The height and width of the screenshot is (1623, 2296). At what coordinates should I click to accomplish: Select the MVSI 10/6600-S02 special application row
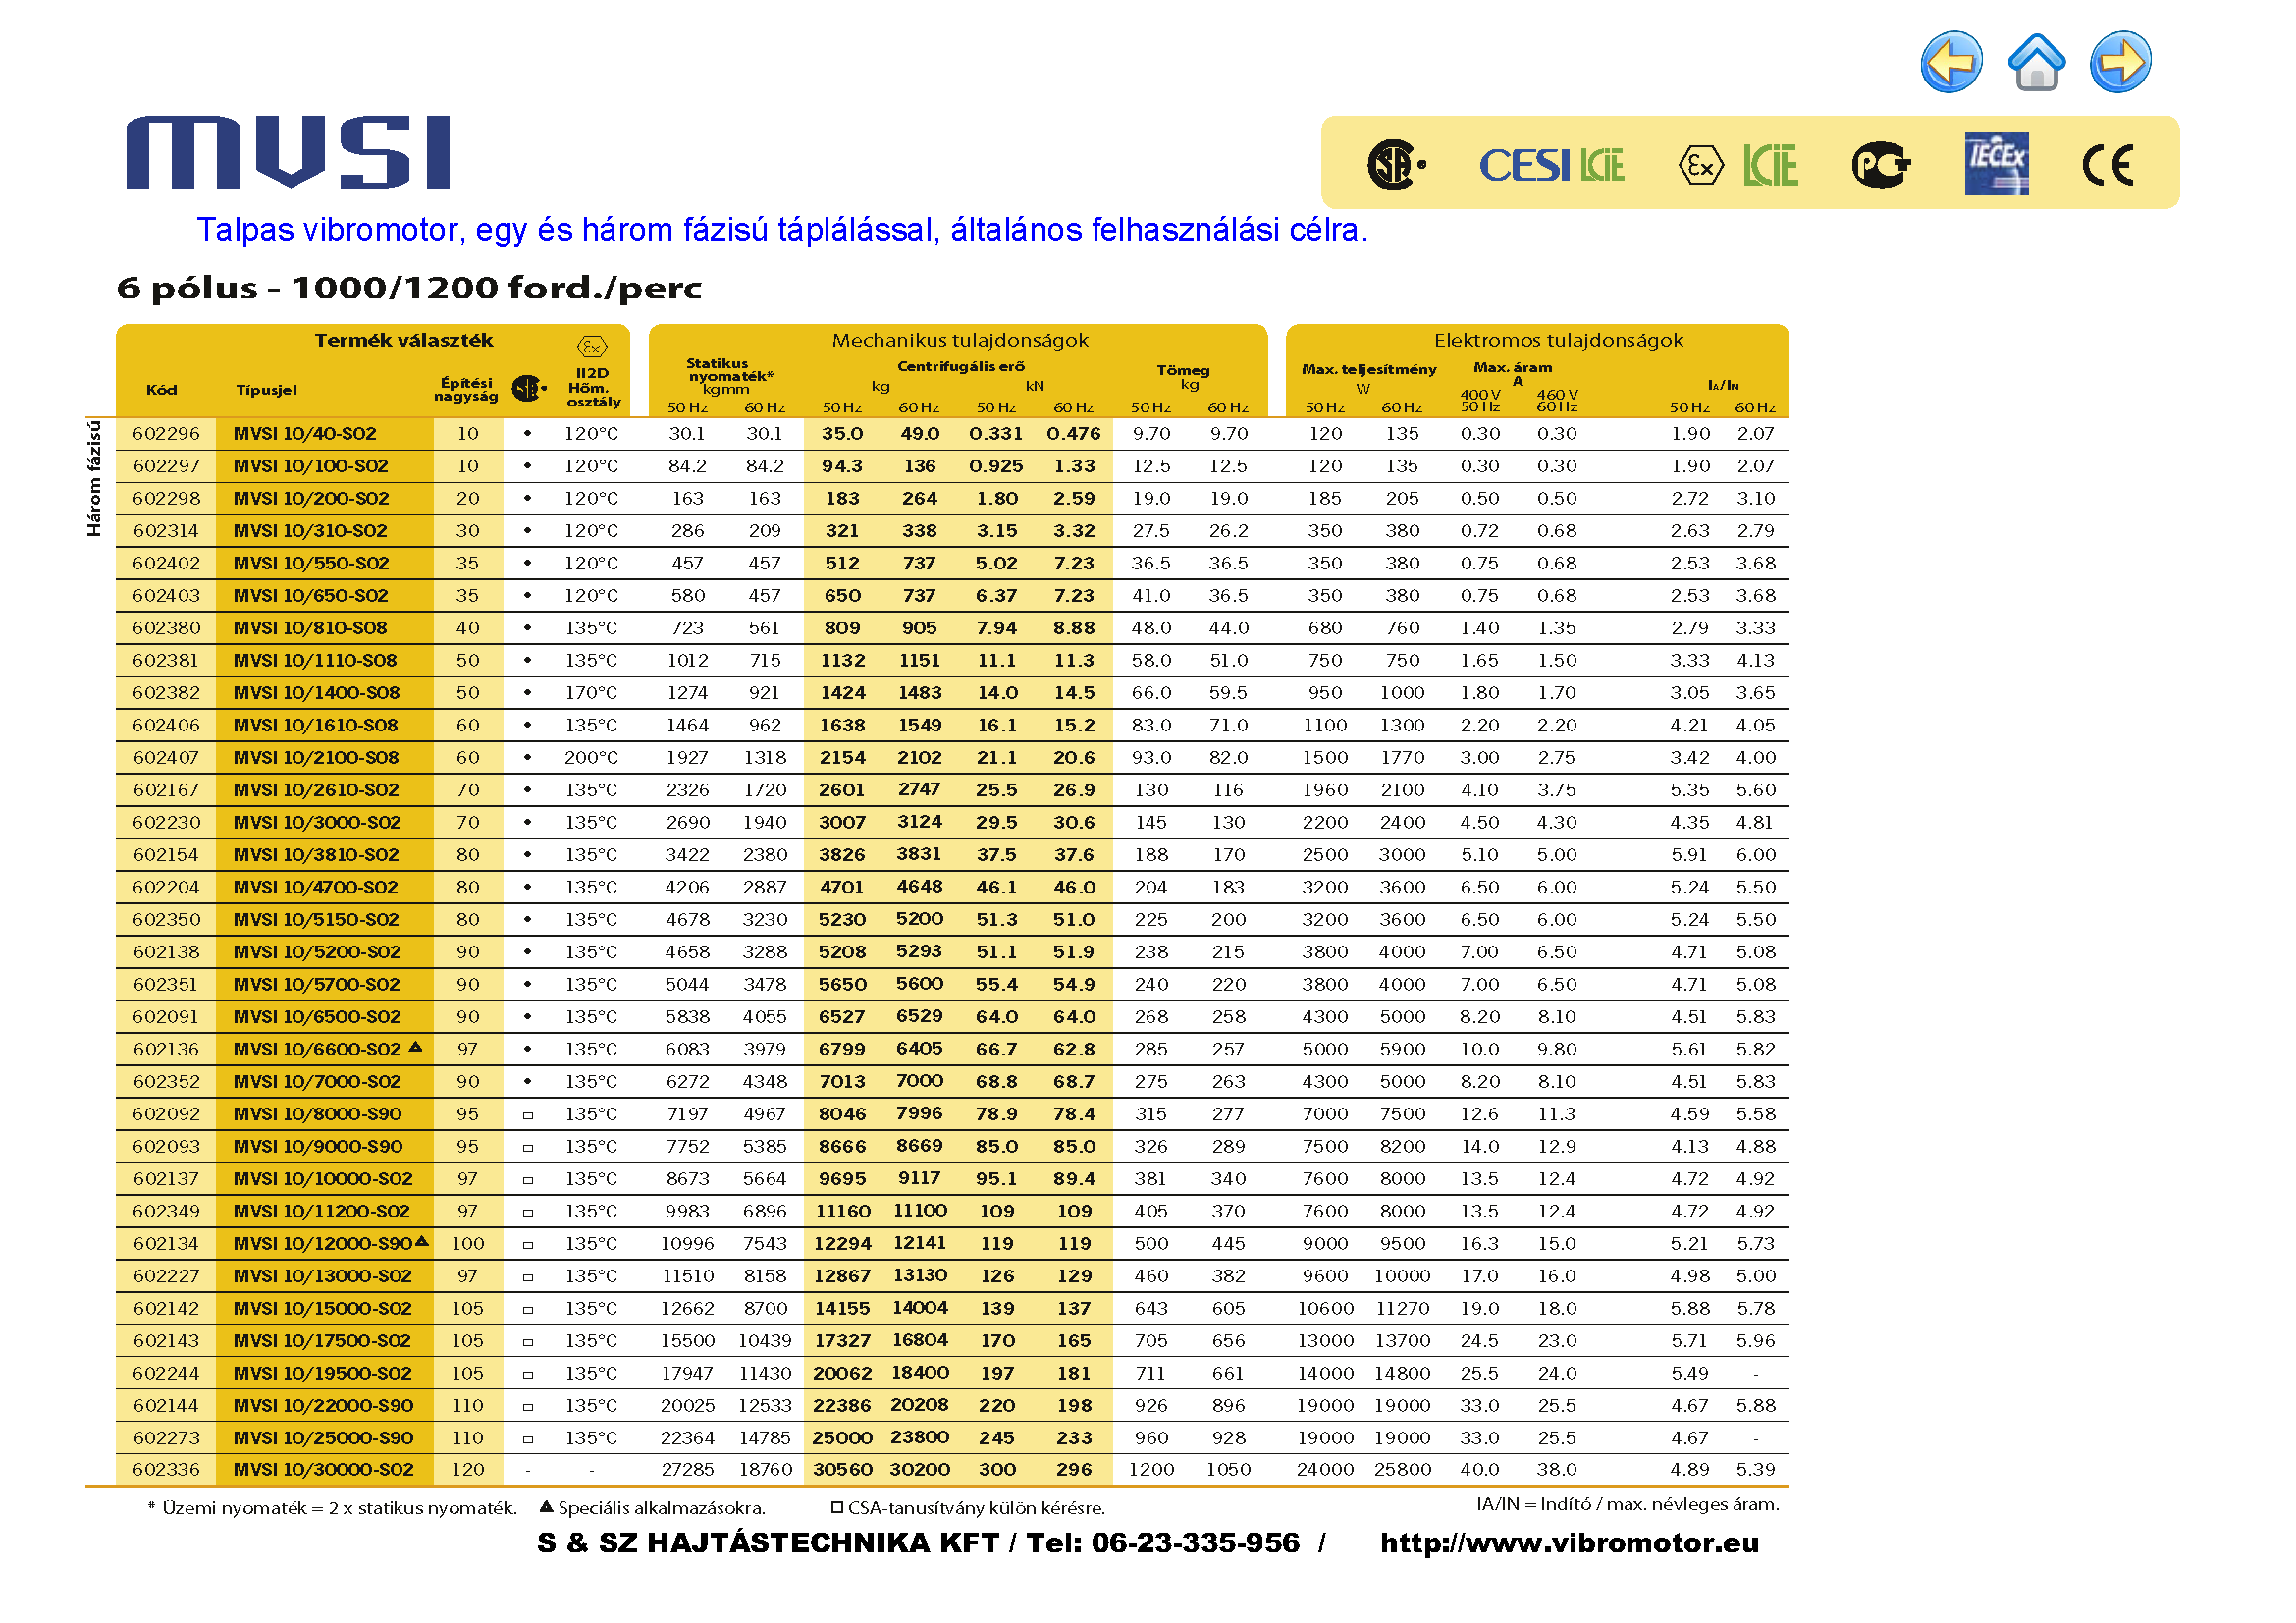tap(317, 1049)
